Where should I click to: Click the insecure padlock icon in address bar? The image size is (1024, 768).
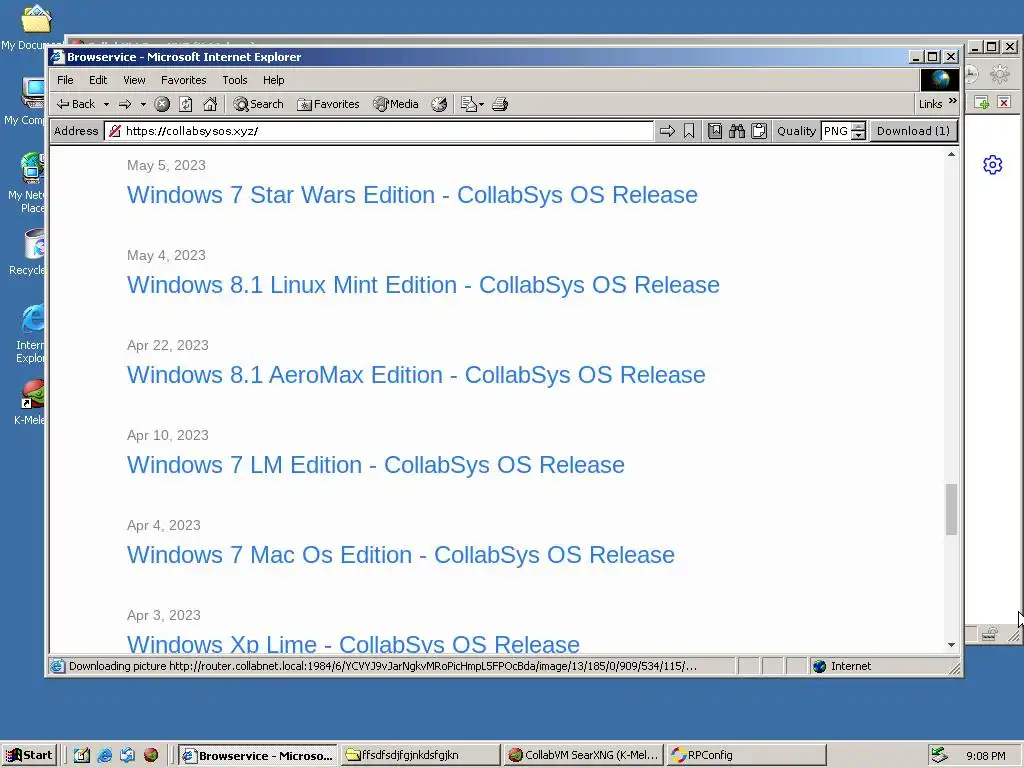[115, 131]
